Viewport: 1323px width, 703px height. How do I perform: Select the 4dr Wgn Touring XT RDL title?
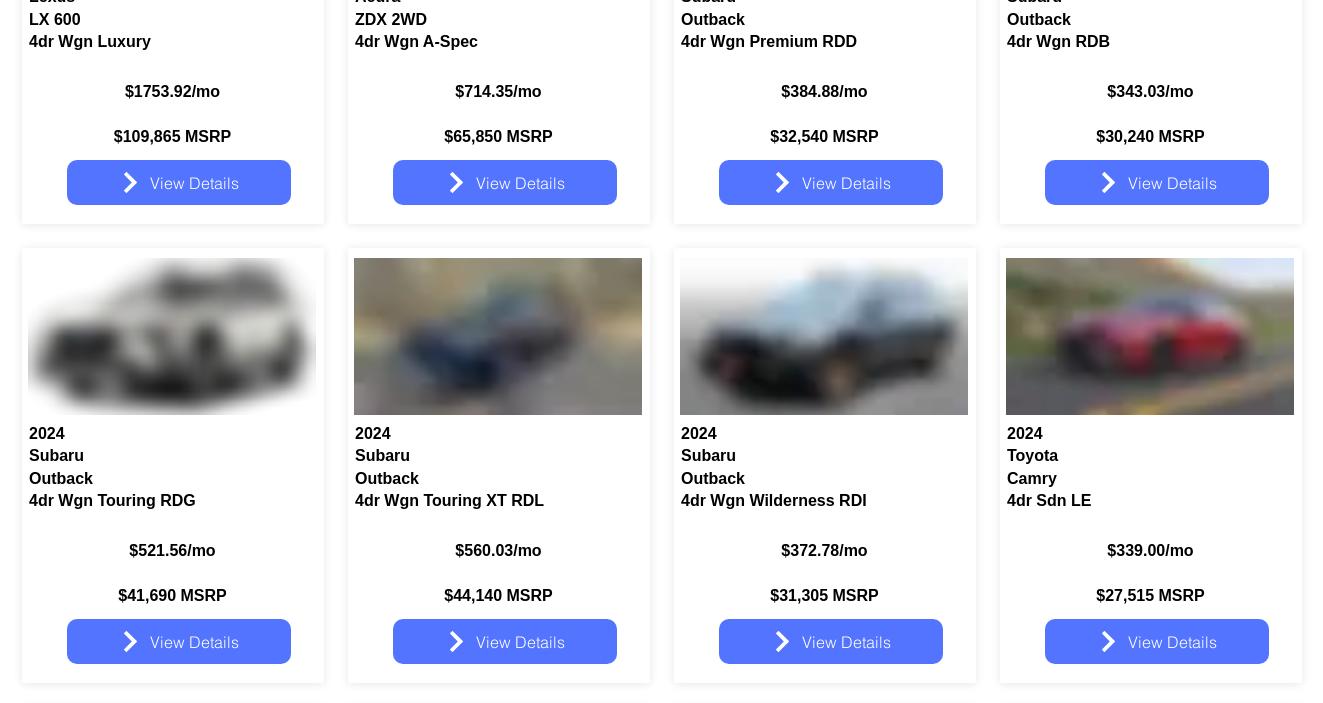pos(449,501)
